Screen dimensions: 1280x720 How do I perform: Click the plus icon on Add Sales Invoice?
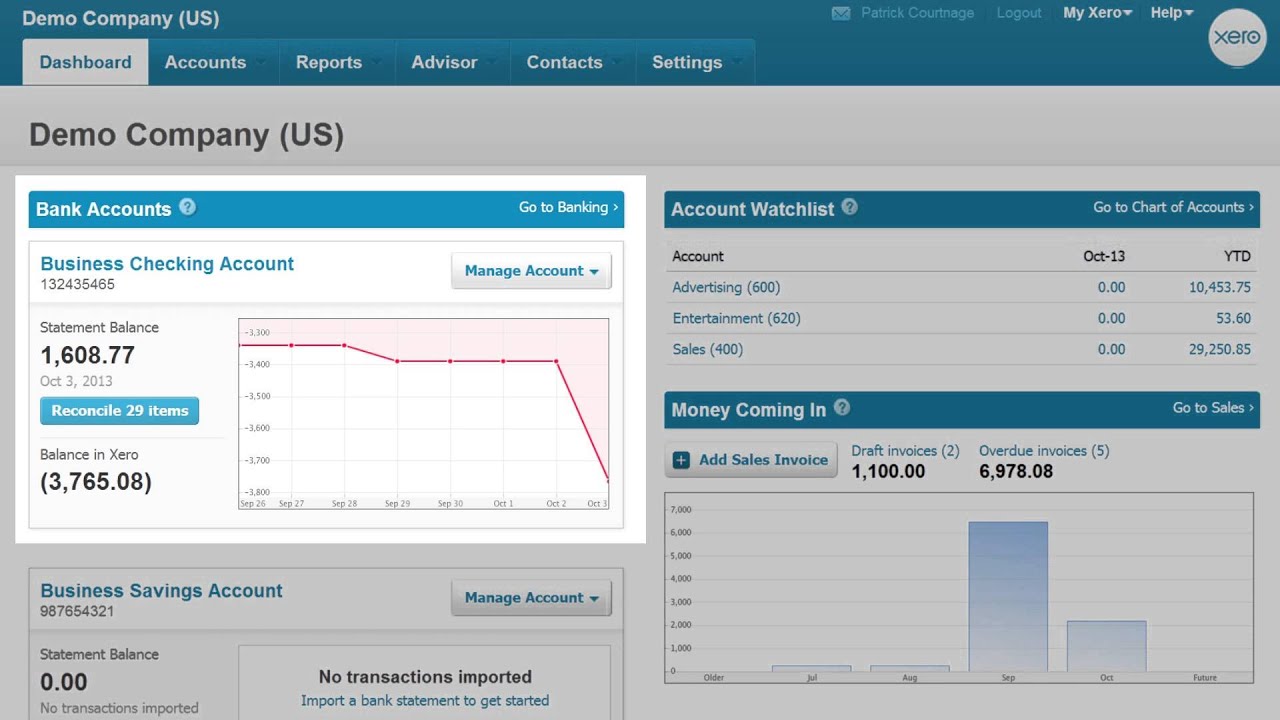click(x=681, y=460)
